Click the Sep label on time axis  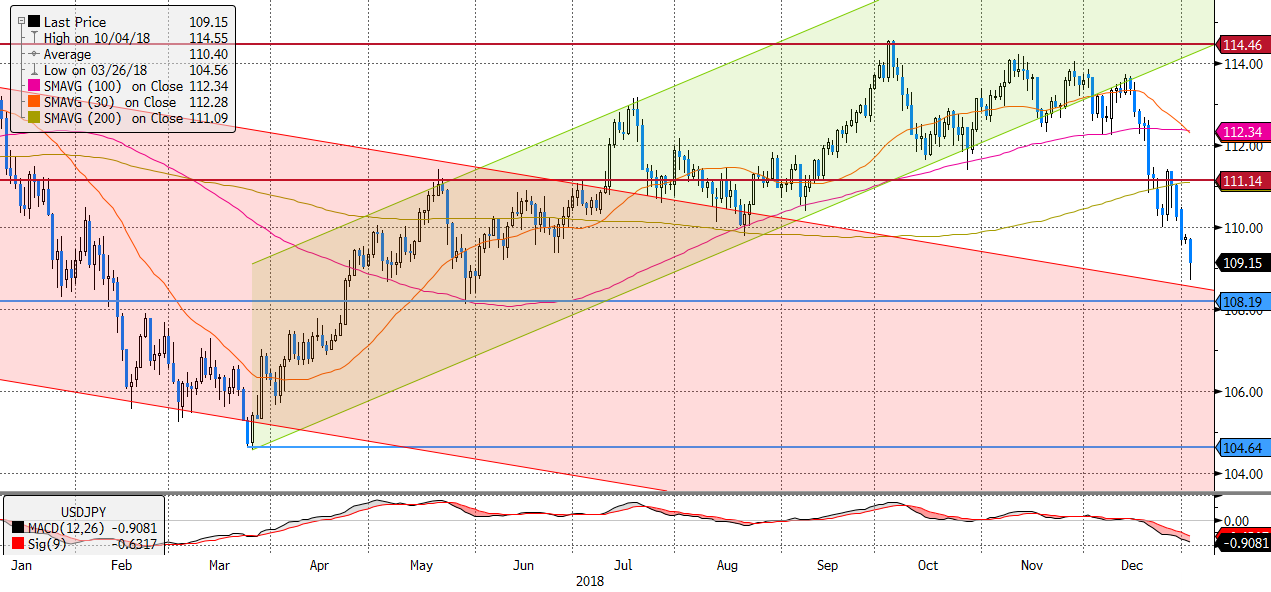pos(828,566)
